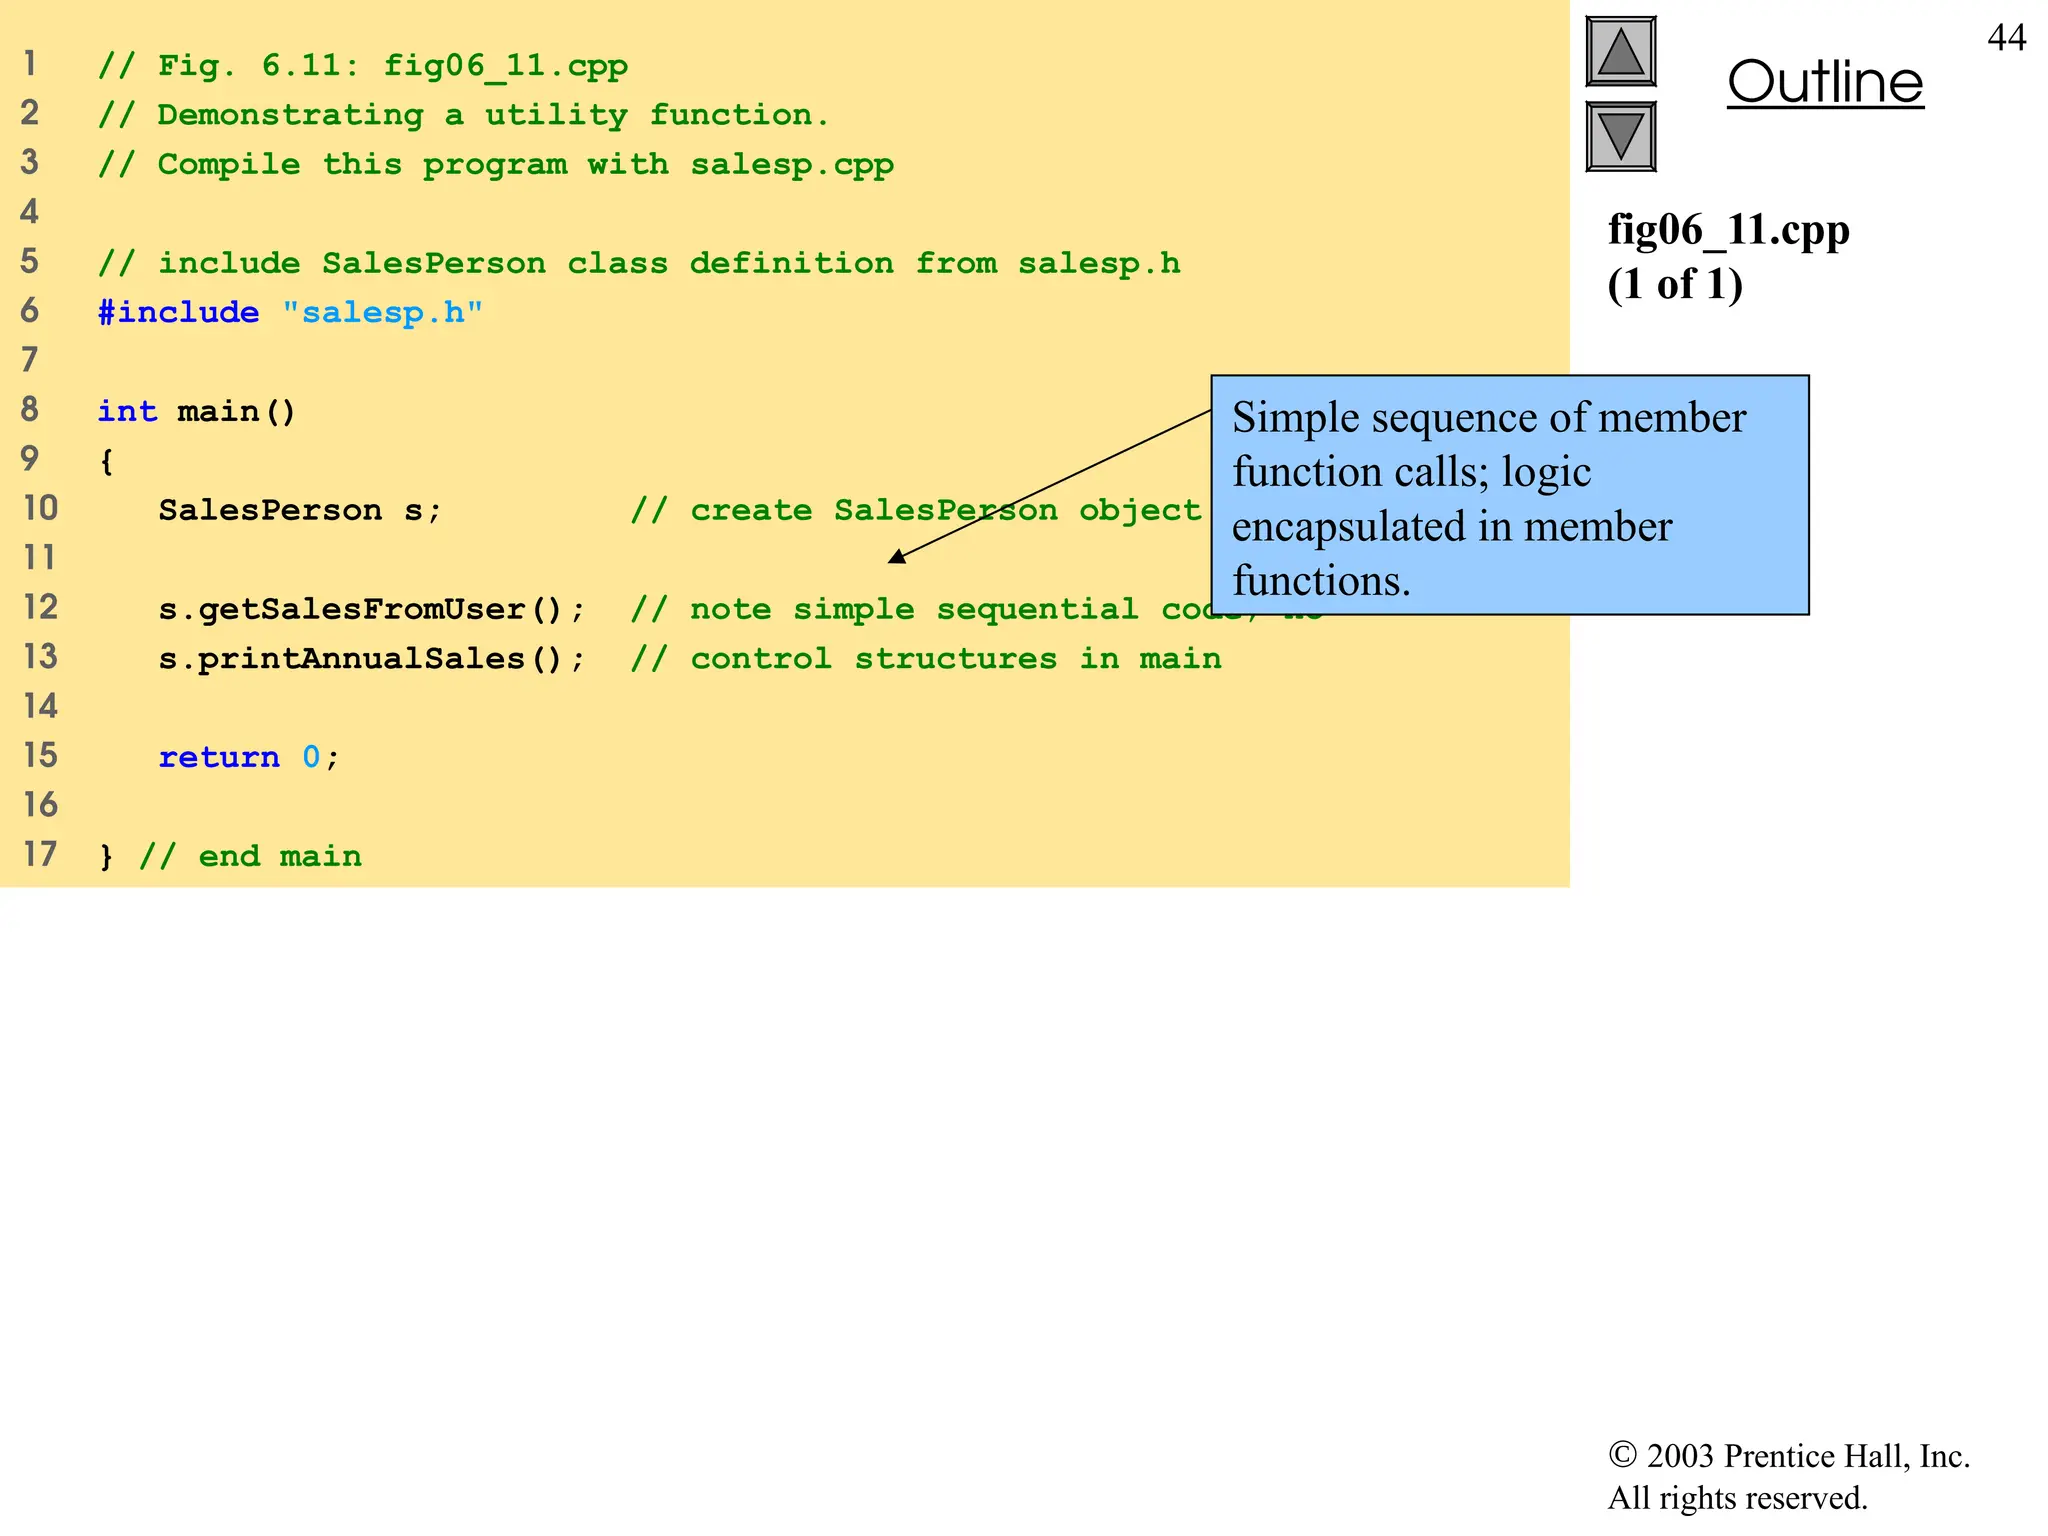This screenshot has height=1536, width=2048.
Task: Click the blue callout about member function calls
Action: [1510, 495]
